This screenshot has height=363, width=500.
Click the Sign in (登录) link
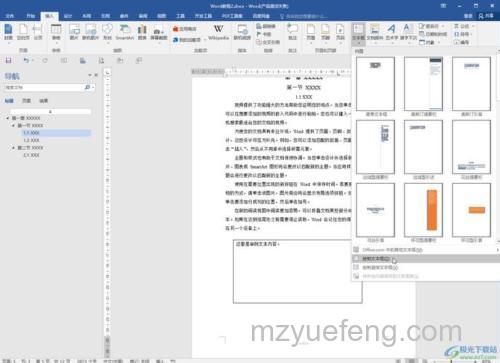468,16
